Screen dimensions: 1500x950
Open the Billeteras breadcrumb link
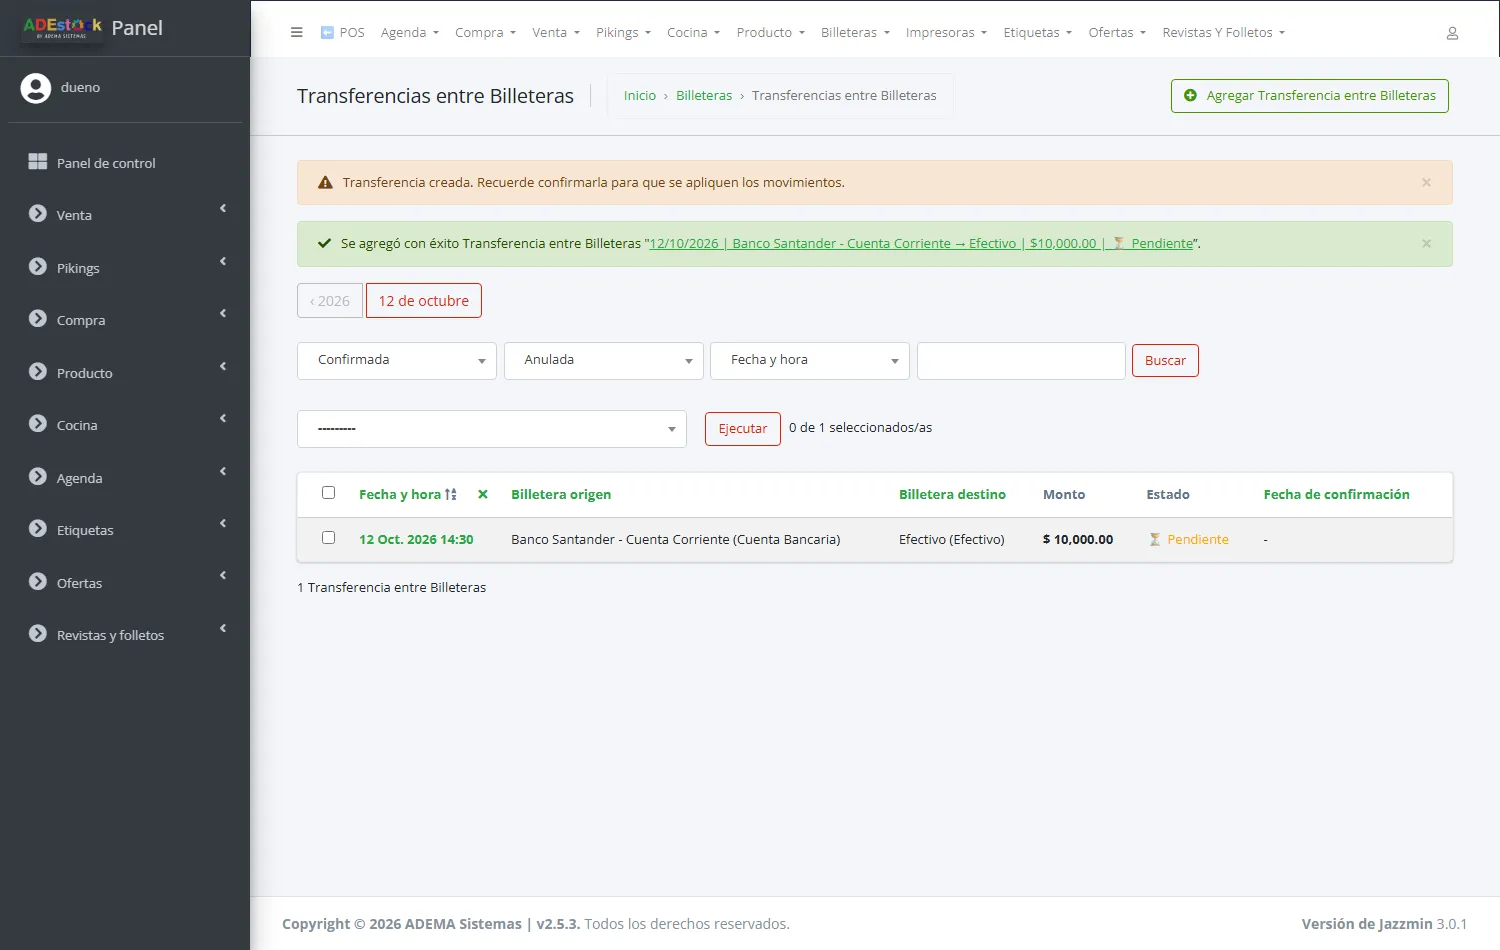704,96
